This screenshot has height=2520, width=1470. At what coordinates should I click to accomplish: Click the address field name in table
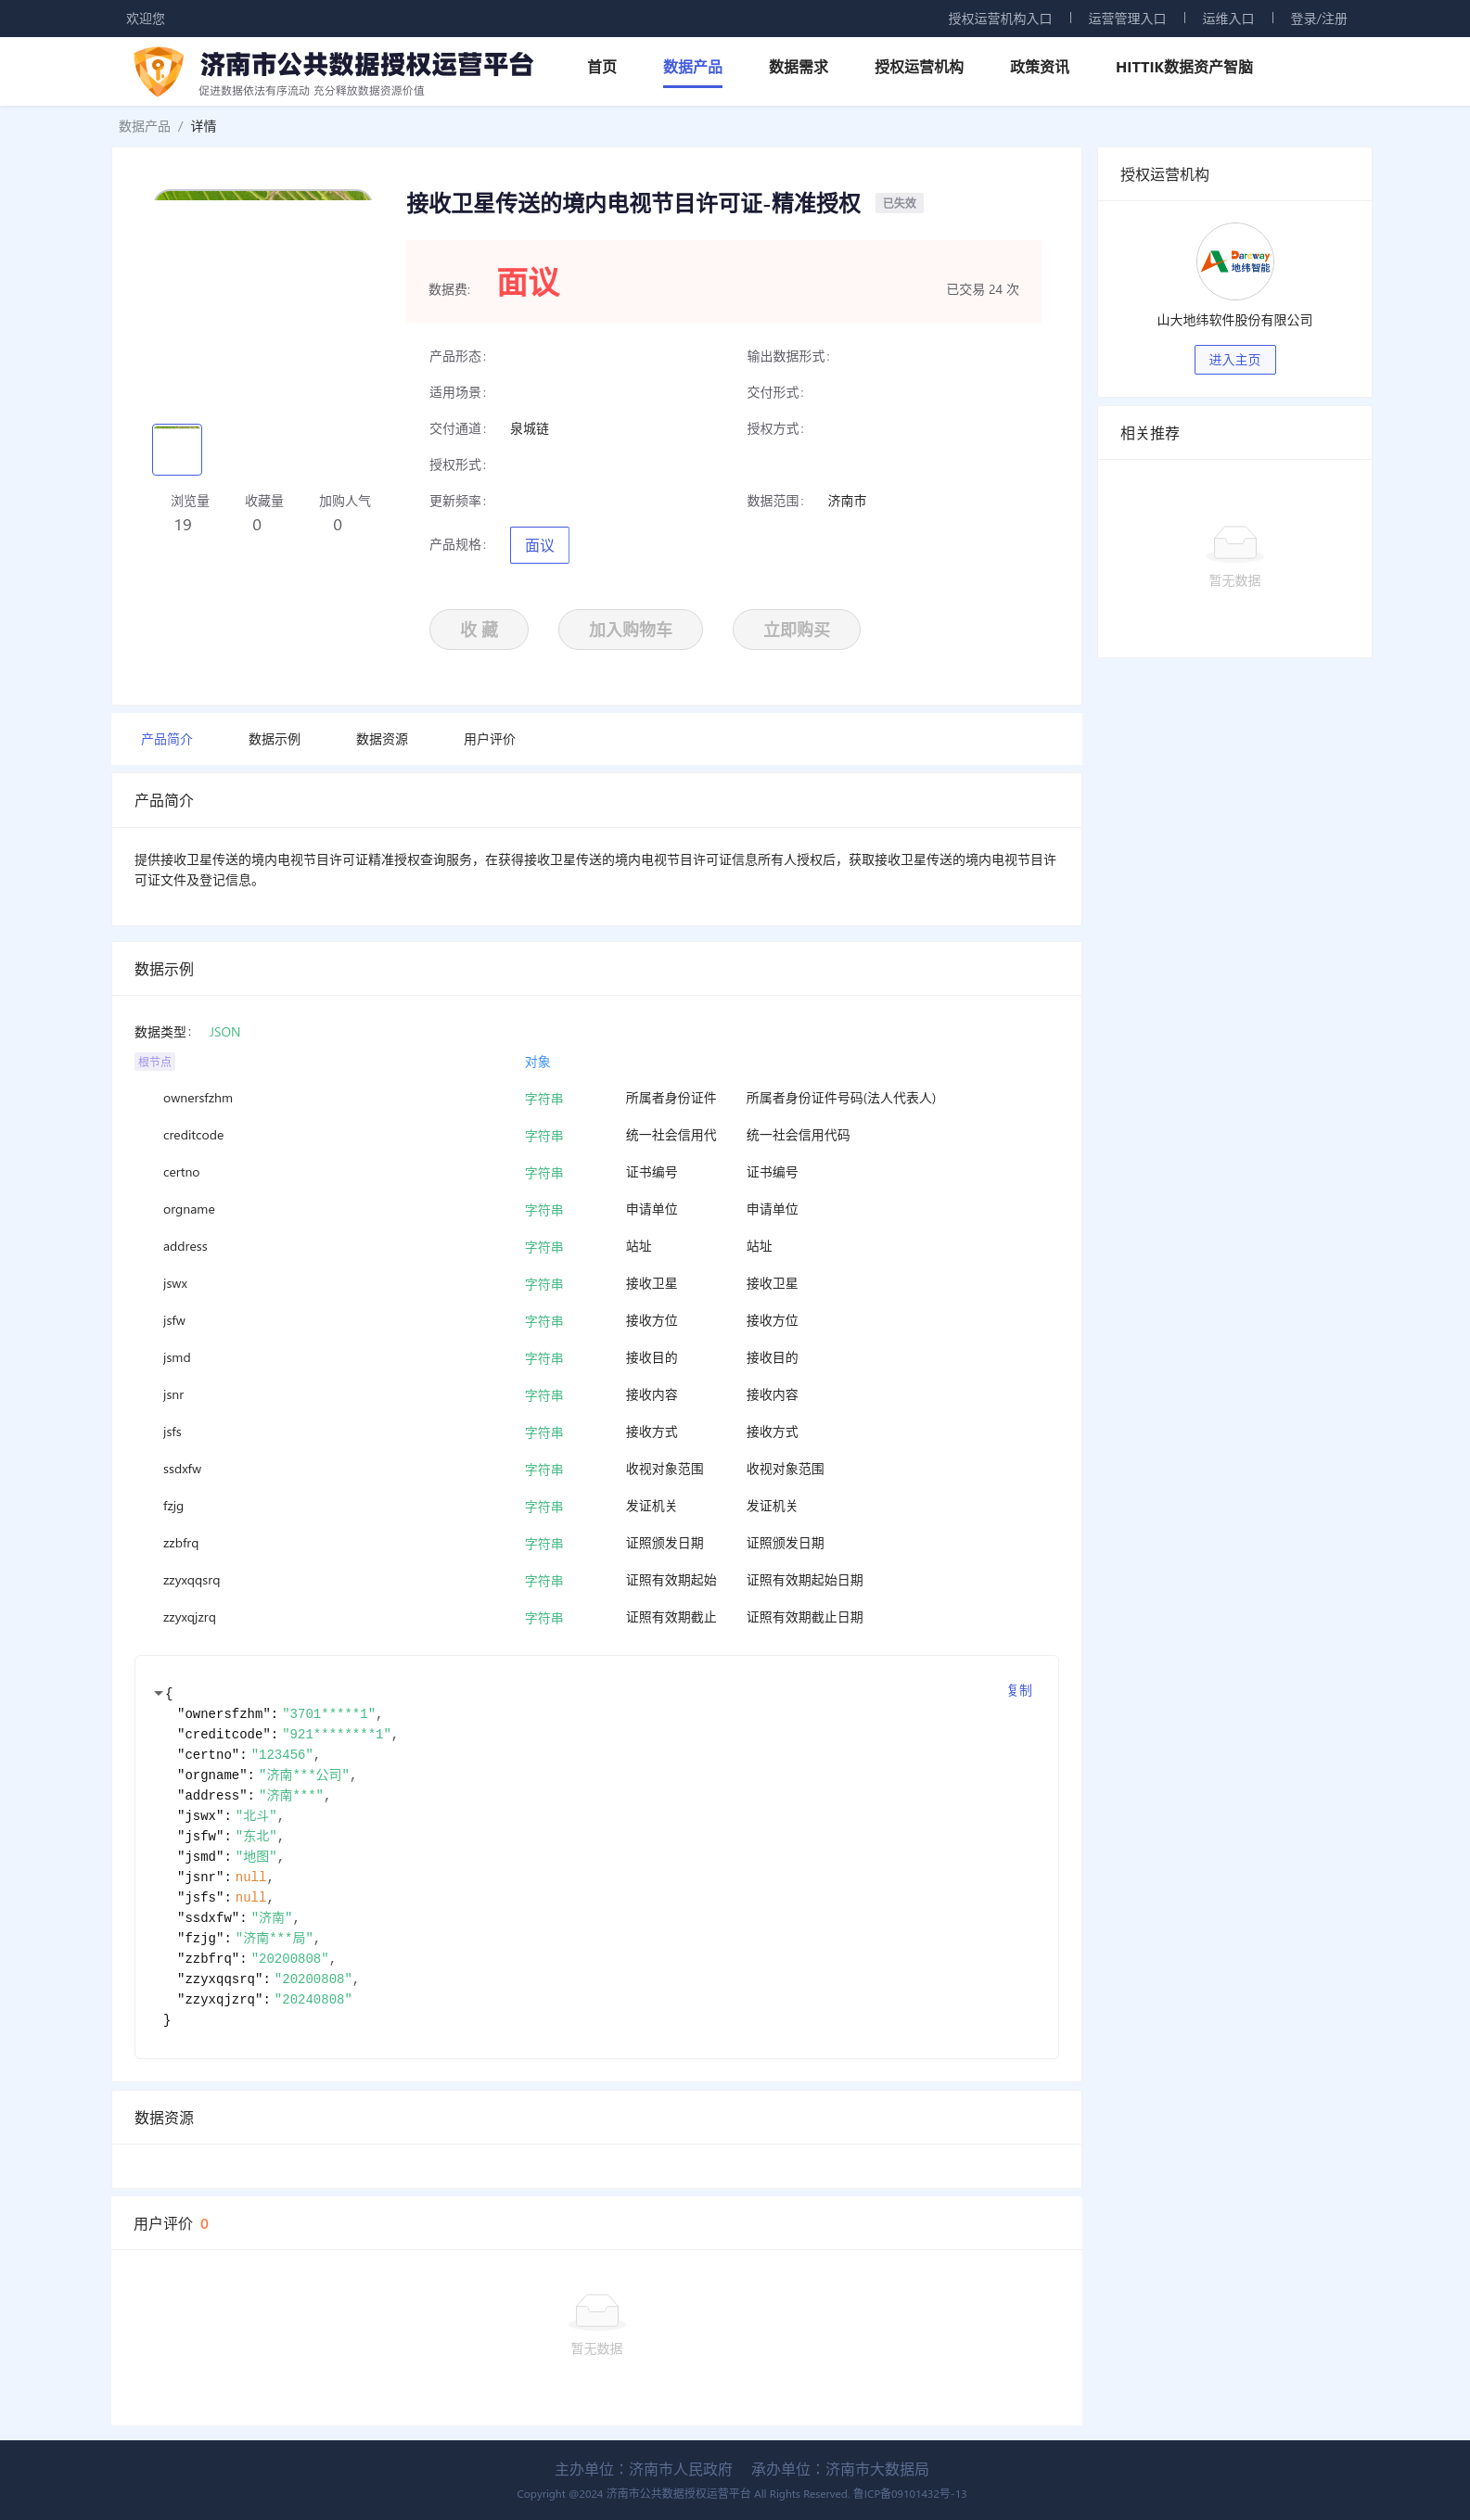click(x=185, y=1246)
